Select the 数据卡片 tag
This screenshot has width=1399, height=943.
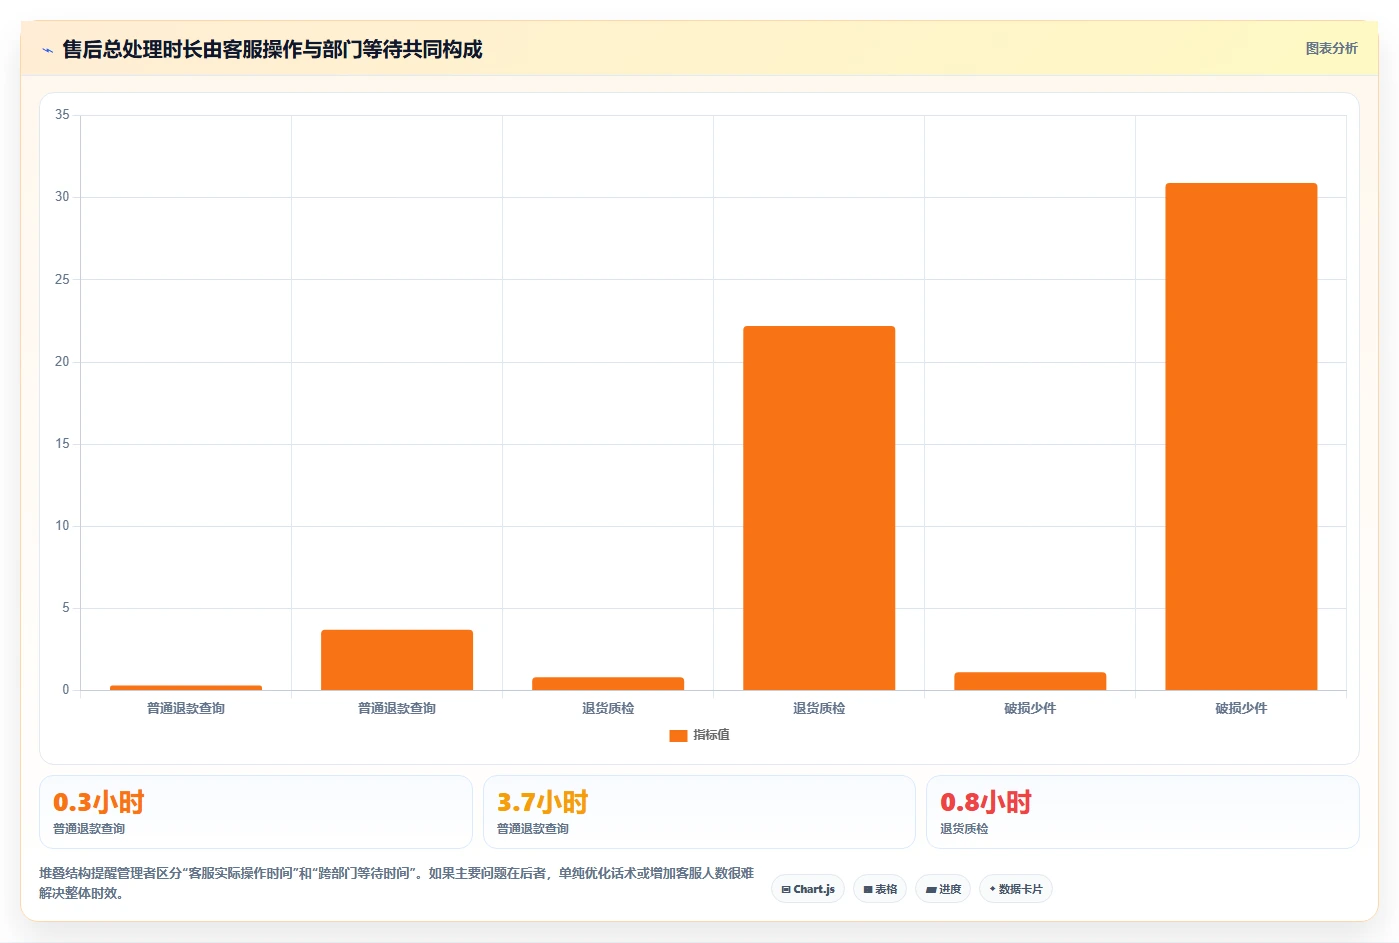point(1016,889)
